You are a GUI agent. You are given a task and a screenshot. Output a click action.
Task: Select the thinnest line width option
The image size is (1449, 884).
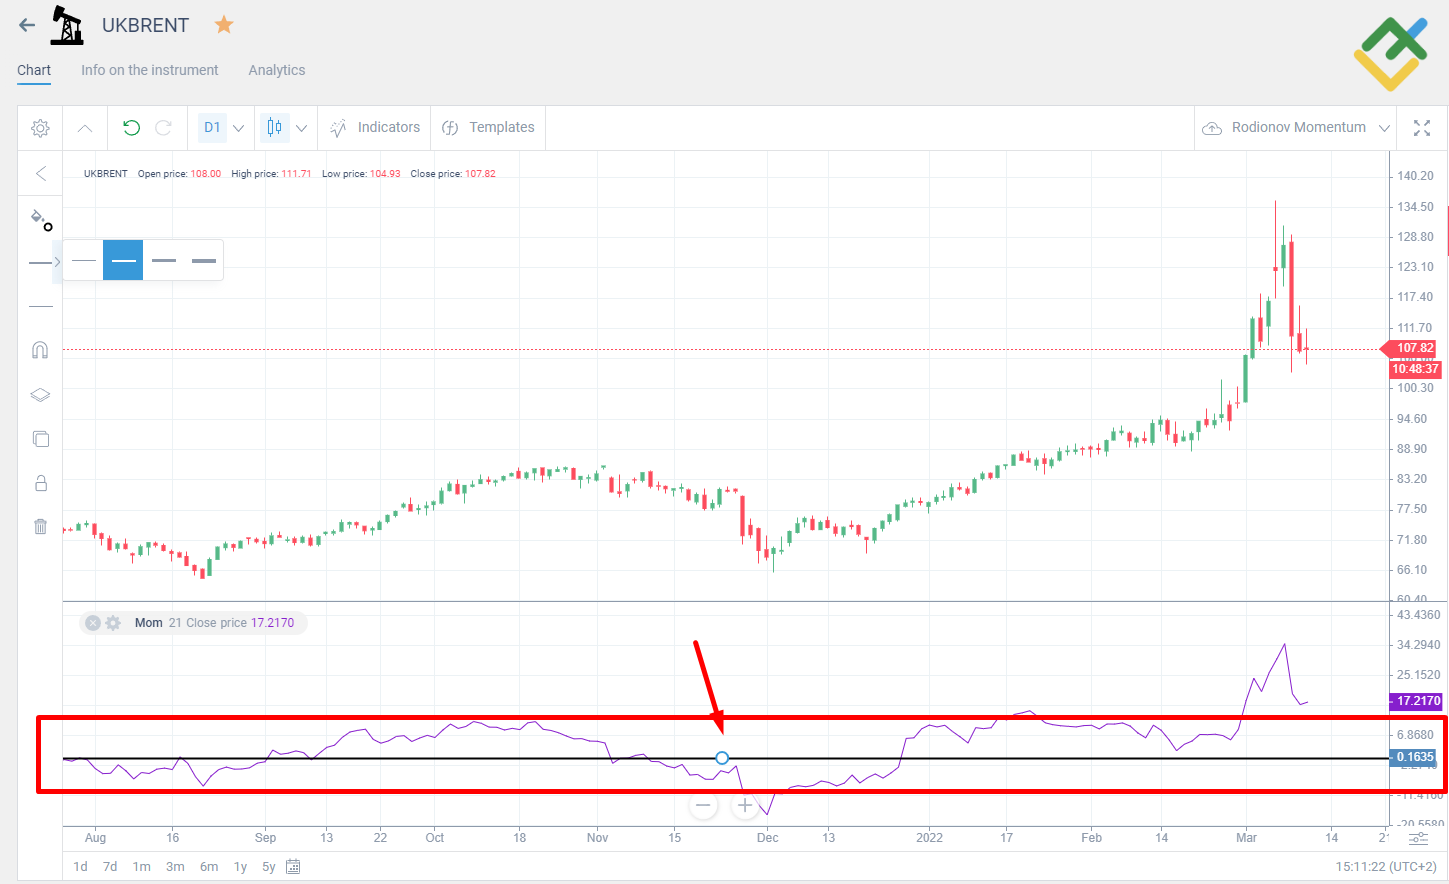[x=84, y=260]
